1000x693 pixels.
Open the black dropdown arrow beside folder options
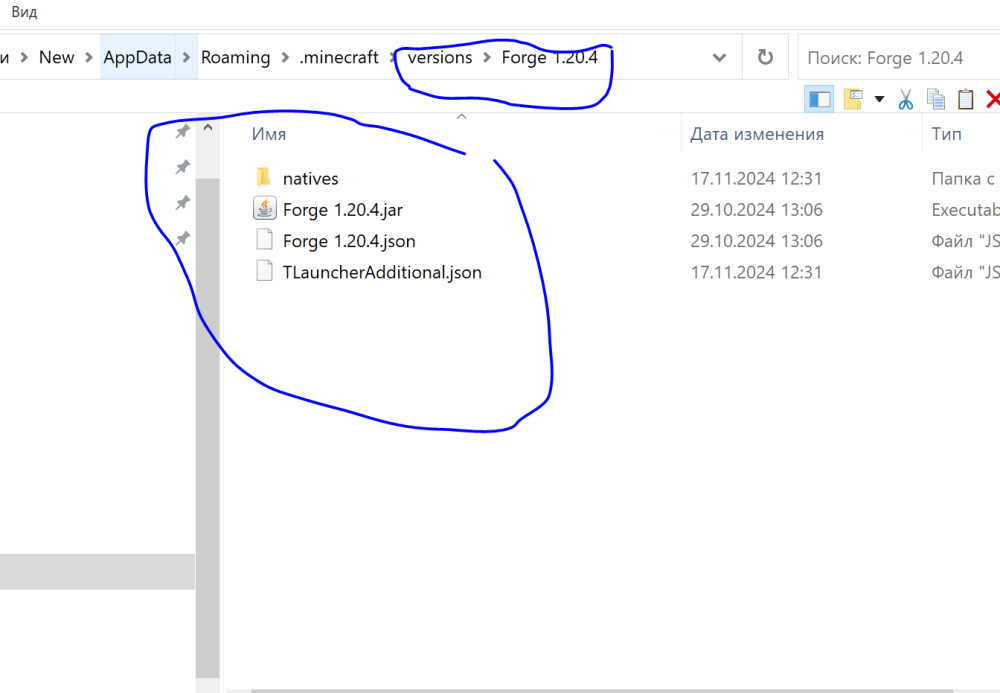(879, 99)
